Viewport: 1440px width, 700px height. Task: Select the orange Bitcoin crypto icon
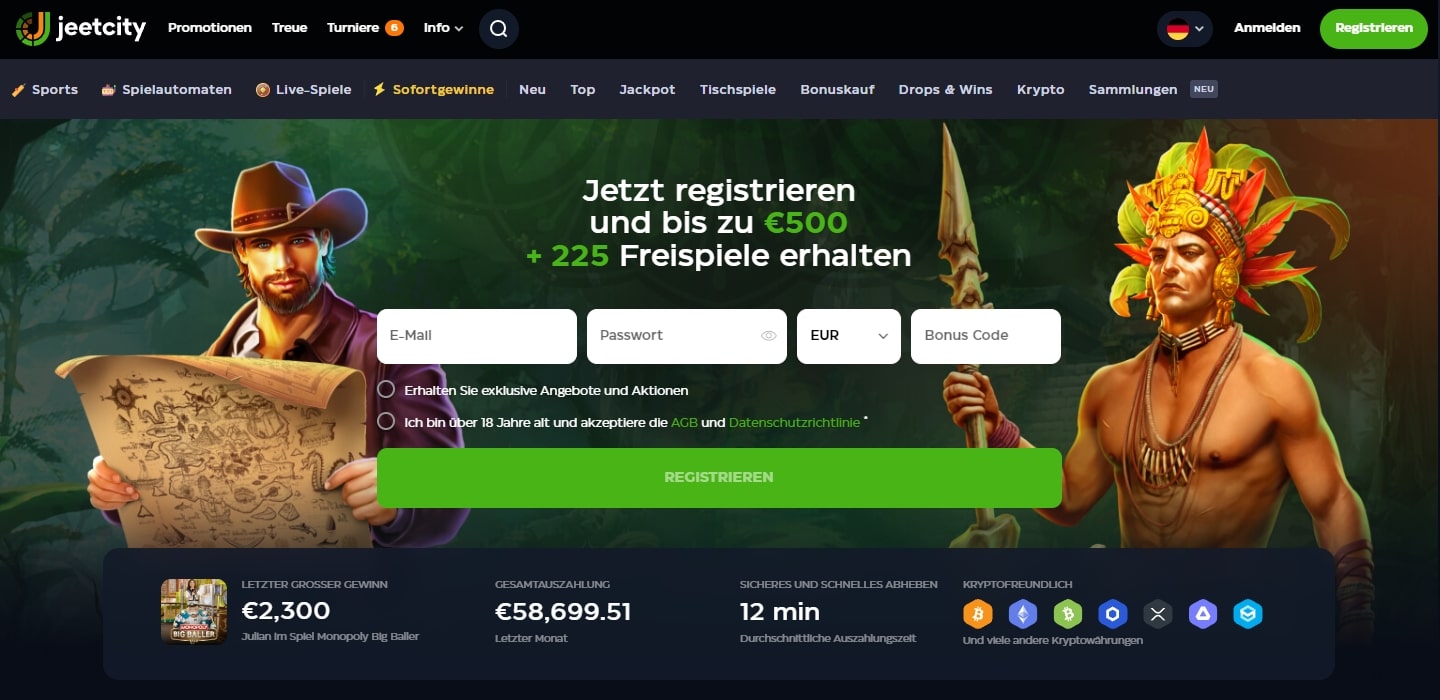click(x=978, y=614)
